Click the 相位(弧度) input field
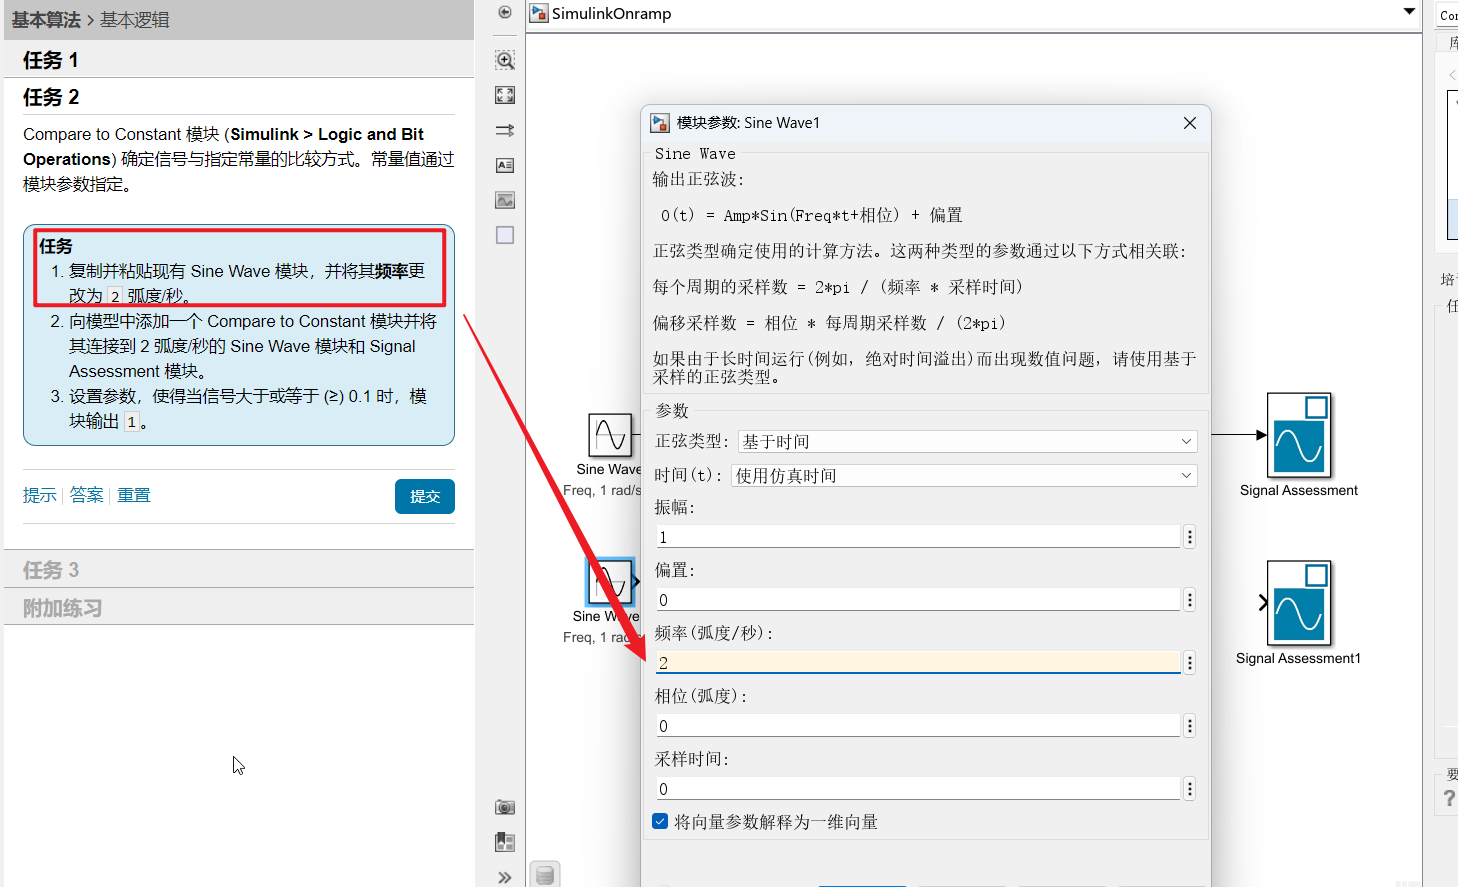Image resolution: width=1458 pixels, height=887 pixels. click(918, 726)
